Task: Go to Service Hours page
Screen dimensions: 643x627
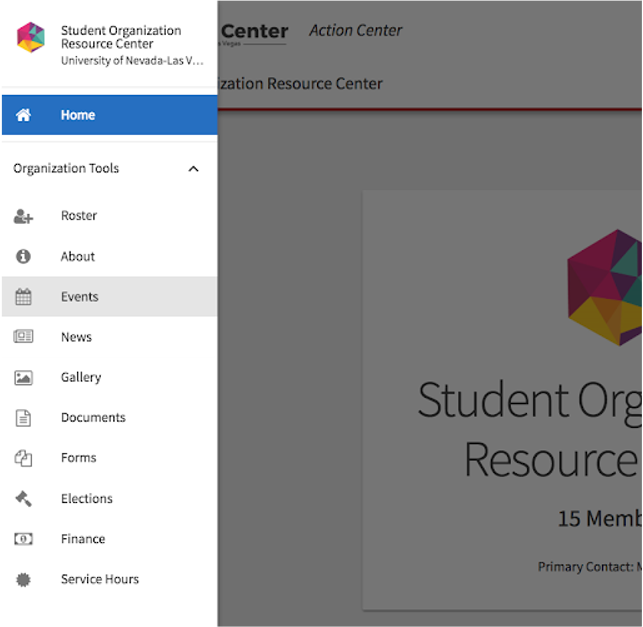Action: (100, 579)
